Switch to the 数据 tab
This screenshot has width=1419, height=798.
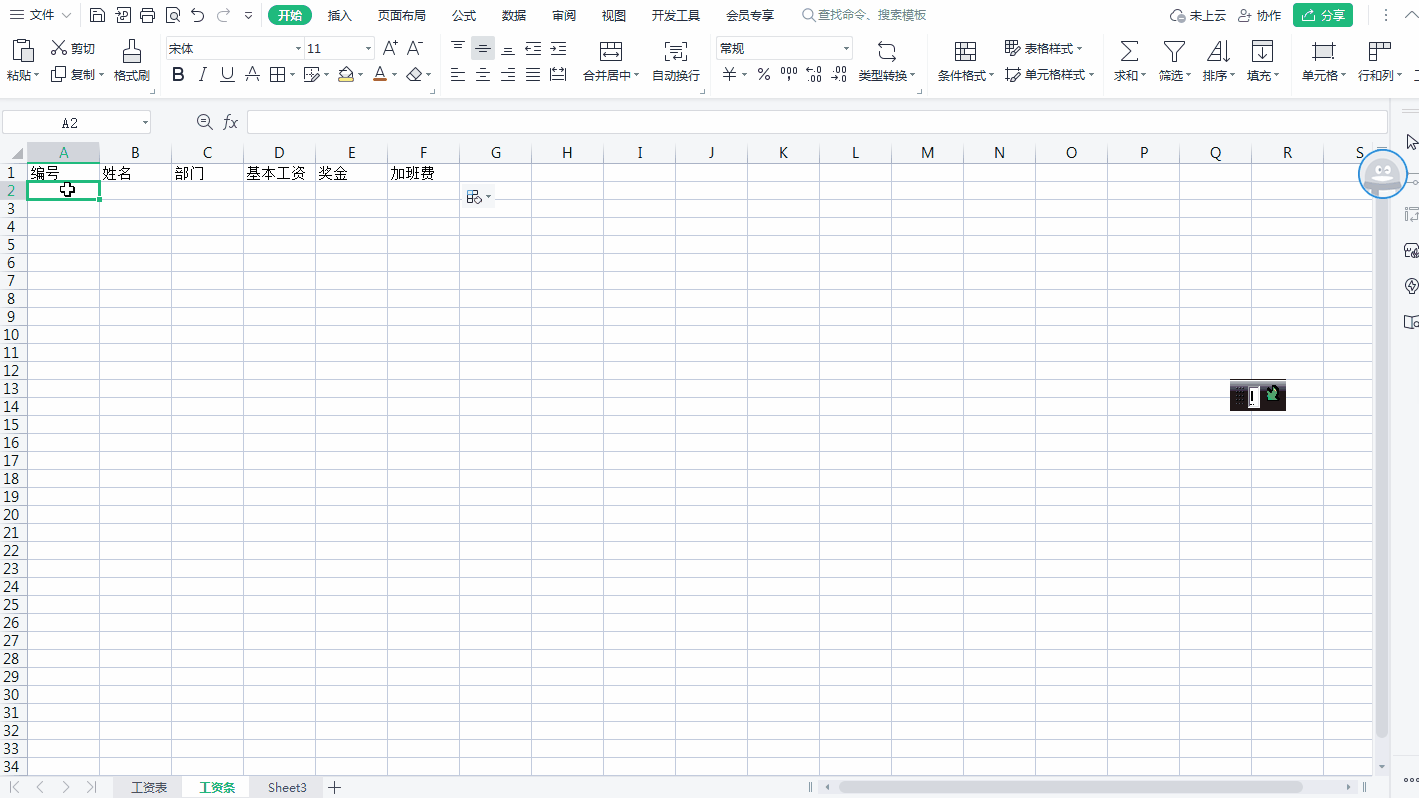[x=514, y=15]
